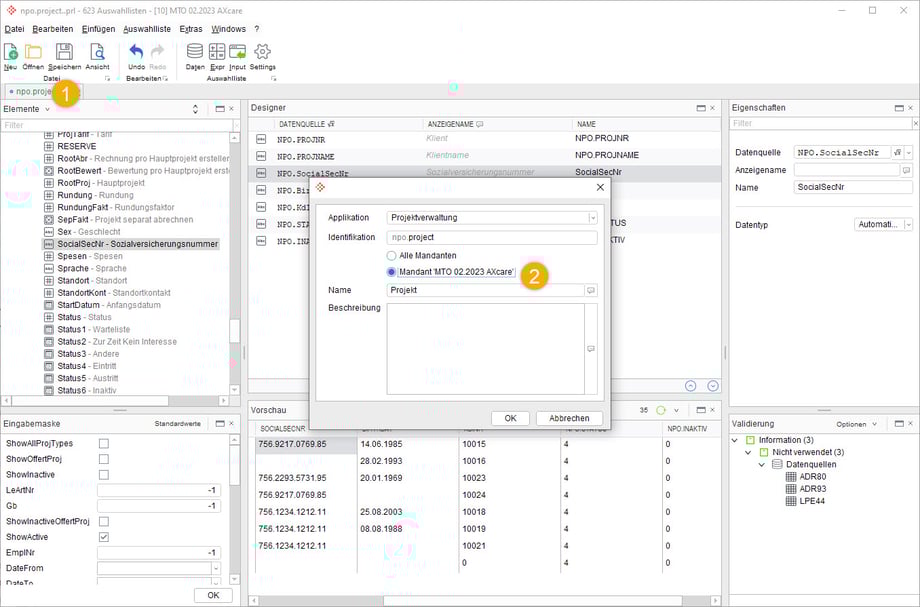Screen dimensions: 920x607
Task: Move row down with Designer down-arrow circle
Action: pyautogui.click(x=713, y=386)
